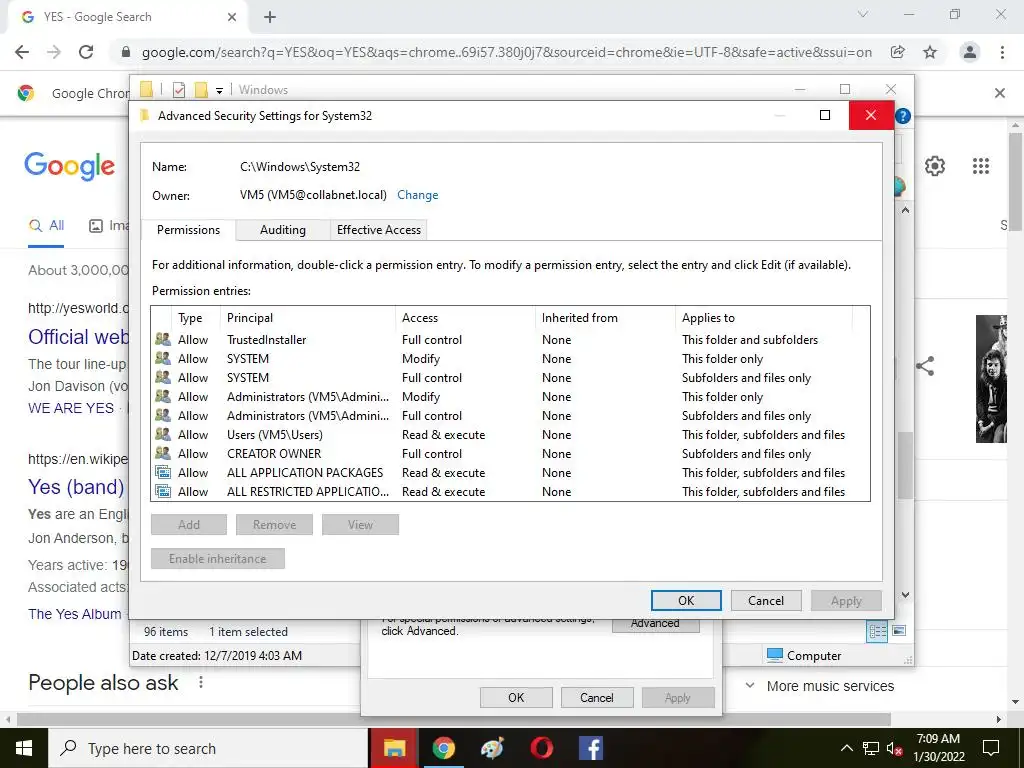1024x768 pixels.
Task: Click Explorer properties checkmark toolbar icon
Action: tap(178, 89)
